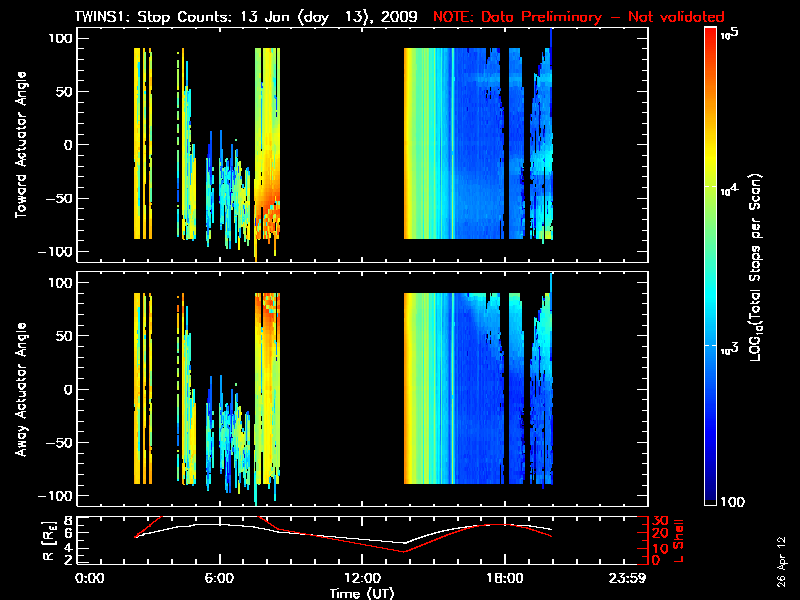Click the 'Time (UT)' x-axis label
The height and width of the screenshot is (600, 800).
coord(364,593)
